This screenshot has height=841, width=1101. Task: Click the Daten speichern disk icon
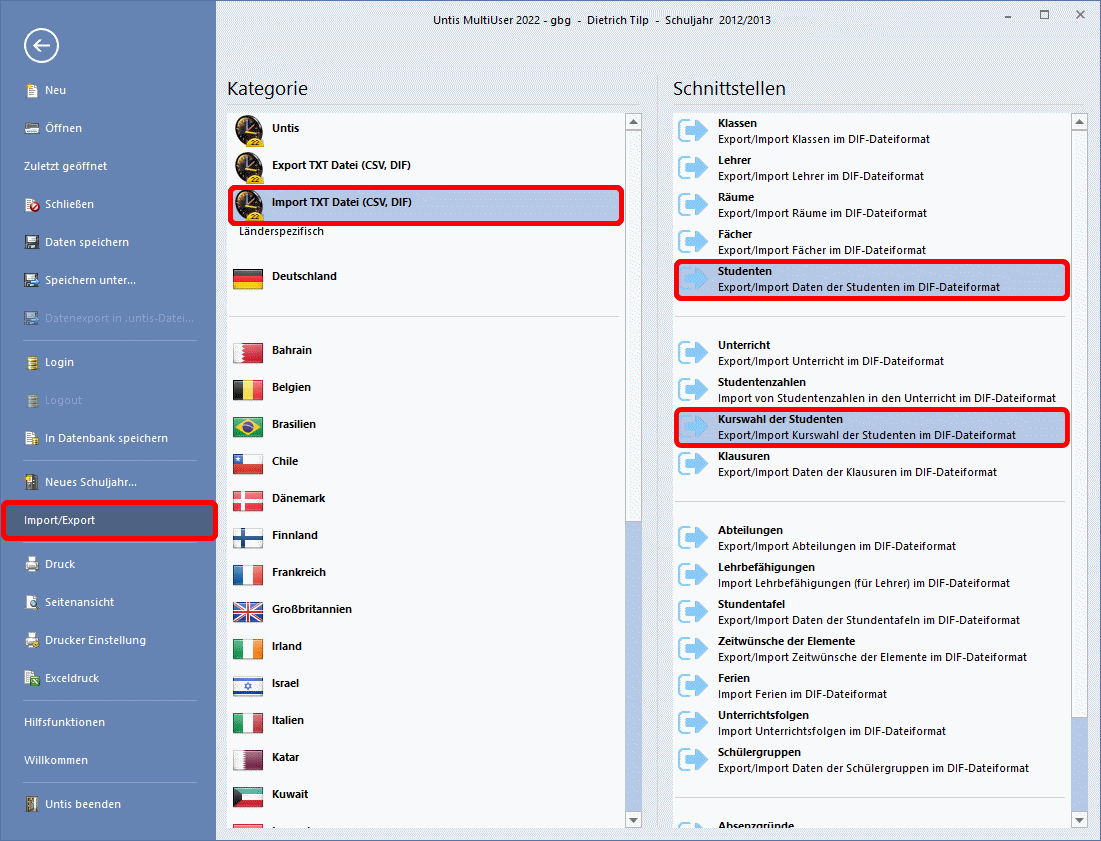click(x=32, y=242)
